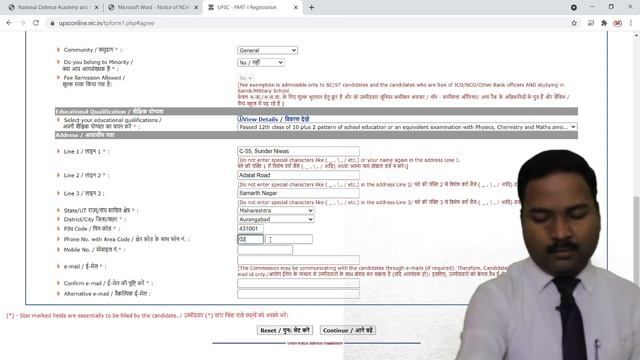Click the media control icon in toolbar

click(x=591, y=23)
